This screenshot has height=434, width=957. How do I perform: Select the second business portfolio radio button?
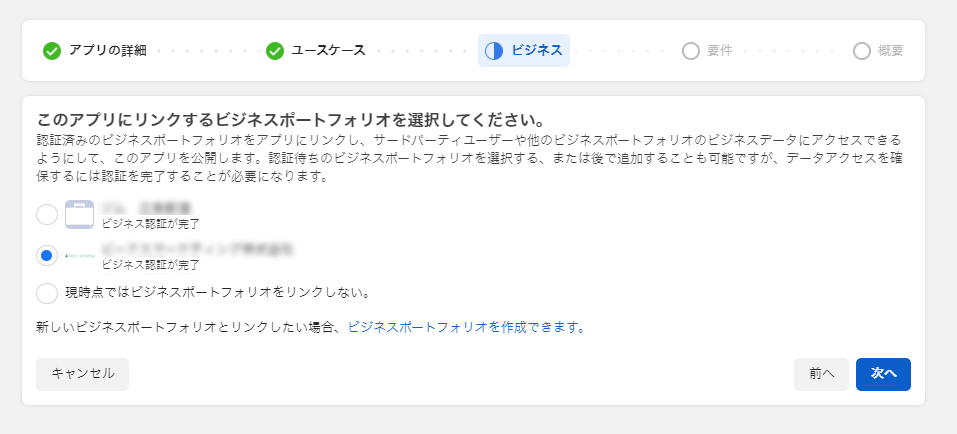point(47,255)
